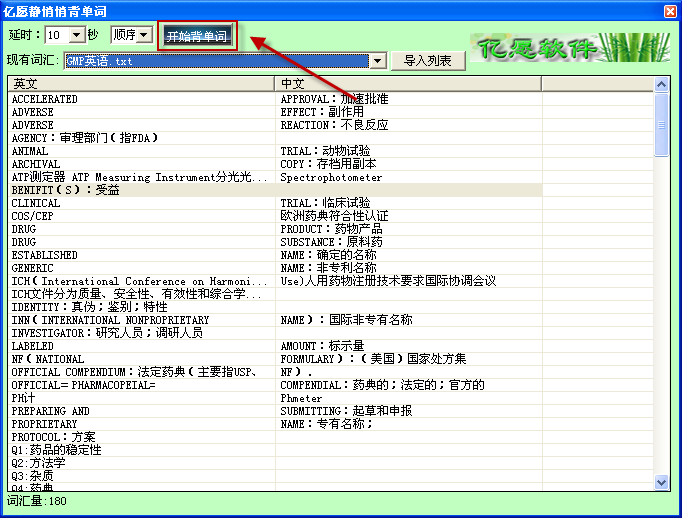Screen dimensions: 682x518
Task: Select the PROTOCOL：方案 row
Action: tap(276, 437)
